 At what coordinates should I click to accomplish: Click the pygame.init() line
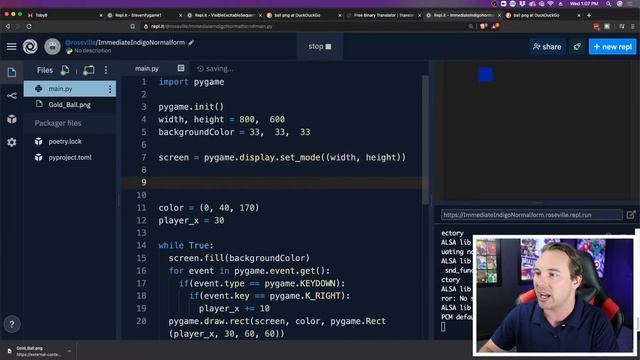(191, 107)
